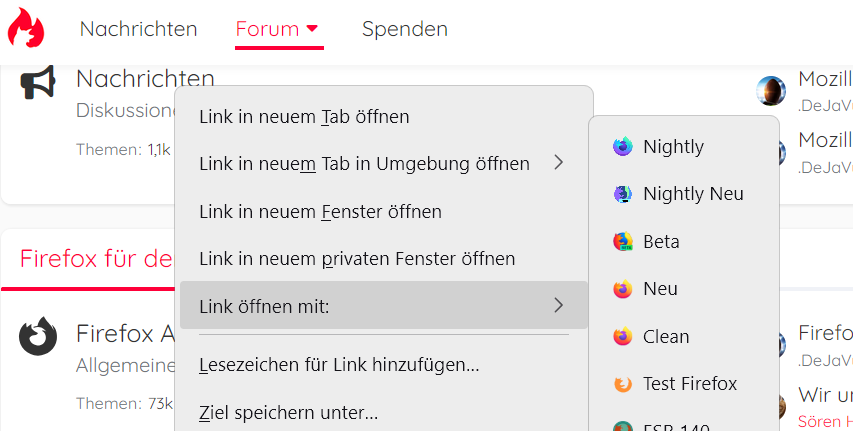Click the Nightly browser icon
The height and width of the screenshot is (431, 853).
(623, 147)
